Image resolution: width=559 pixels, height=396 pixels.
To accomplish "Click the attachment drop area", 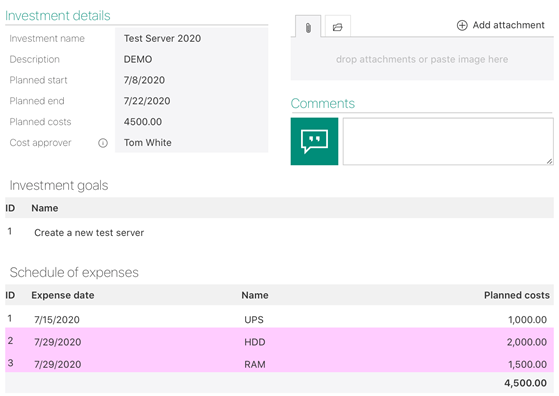I will pyautogui.click(x=422, y=59).
